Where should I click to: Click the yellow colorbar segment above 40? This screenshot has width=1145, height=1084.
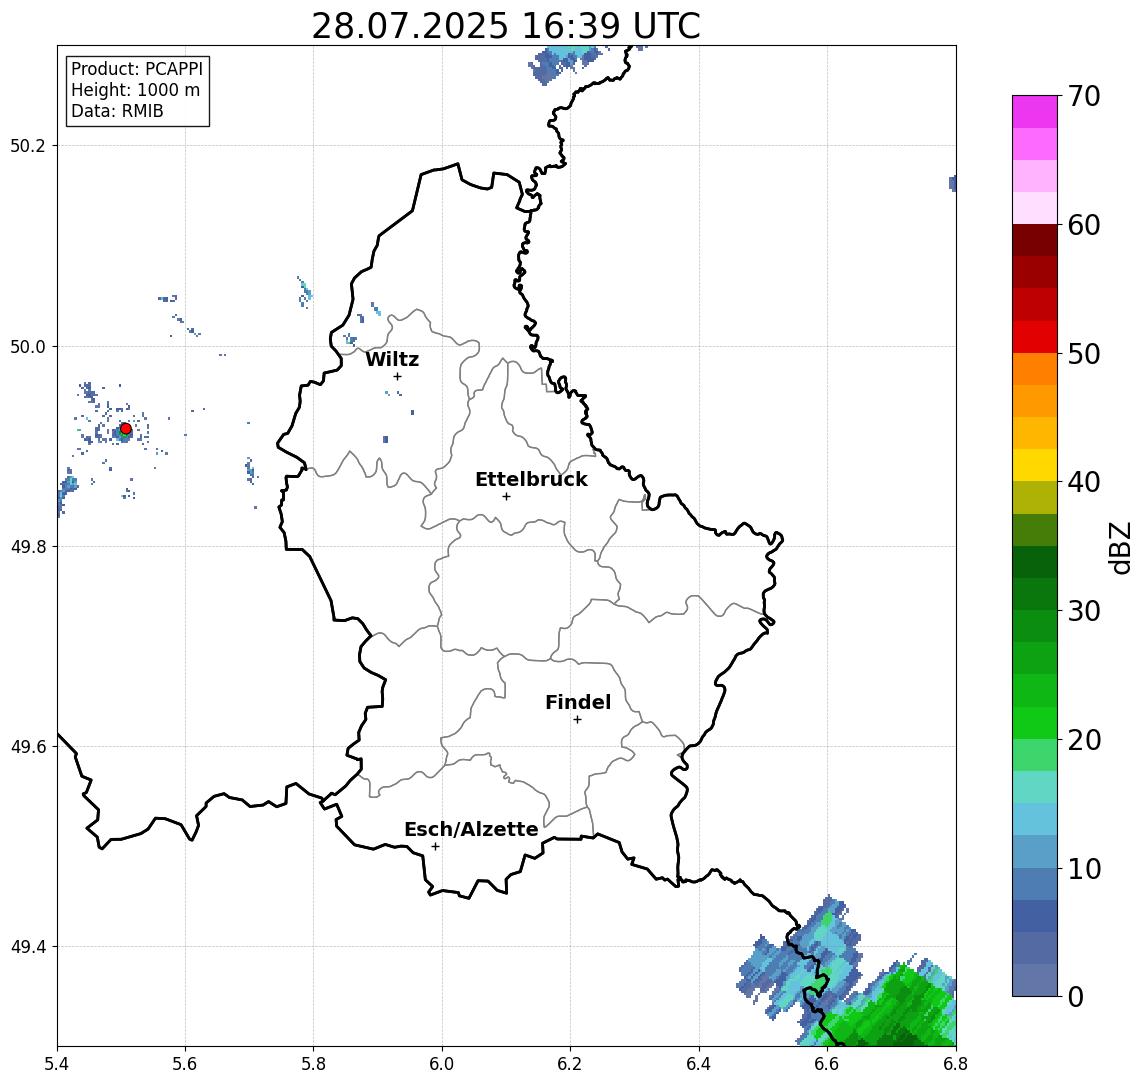tap(1035, 465)
